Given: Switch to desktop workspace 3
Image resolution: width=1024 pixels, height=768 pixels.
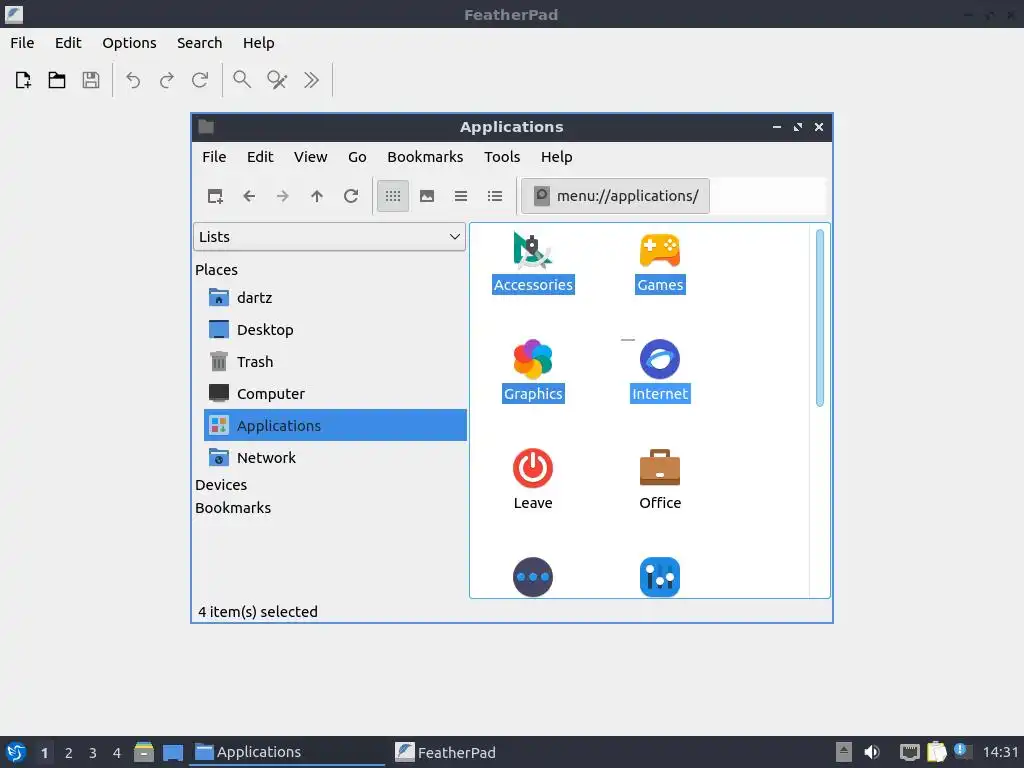Looking at the screenshot, I should click(93, 753).
